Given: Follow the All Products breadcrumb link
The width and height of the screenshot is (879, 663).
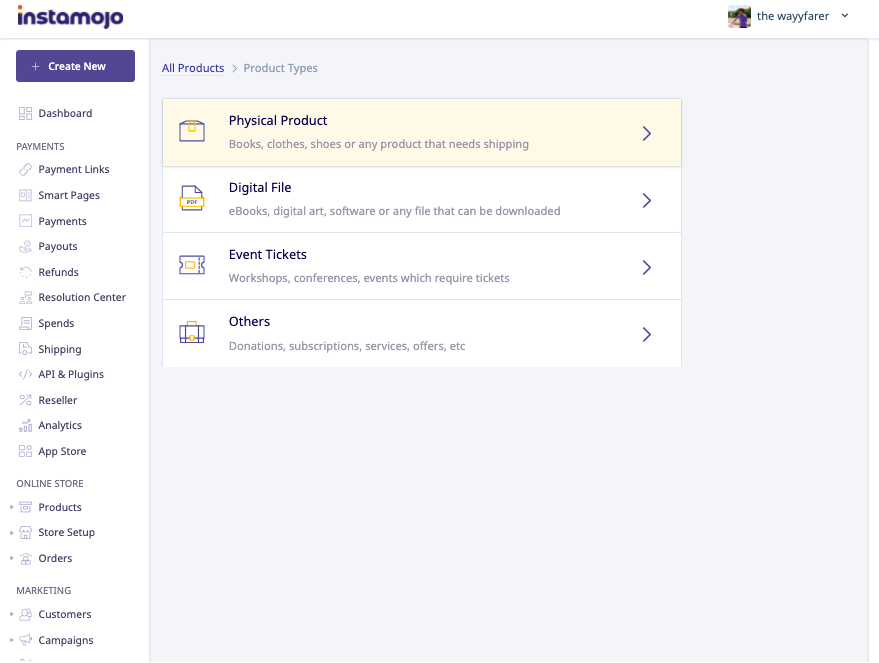Looking at the screenshot, I should (x=193, y=68).
